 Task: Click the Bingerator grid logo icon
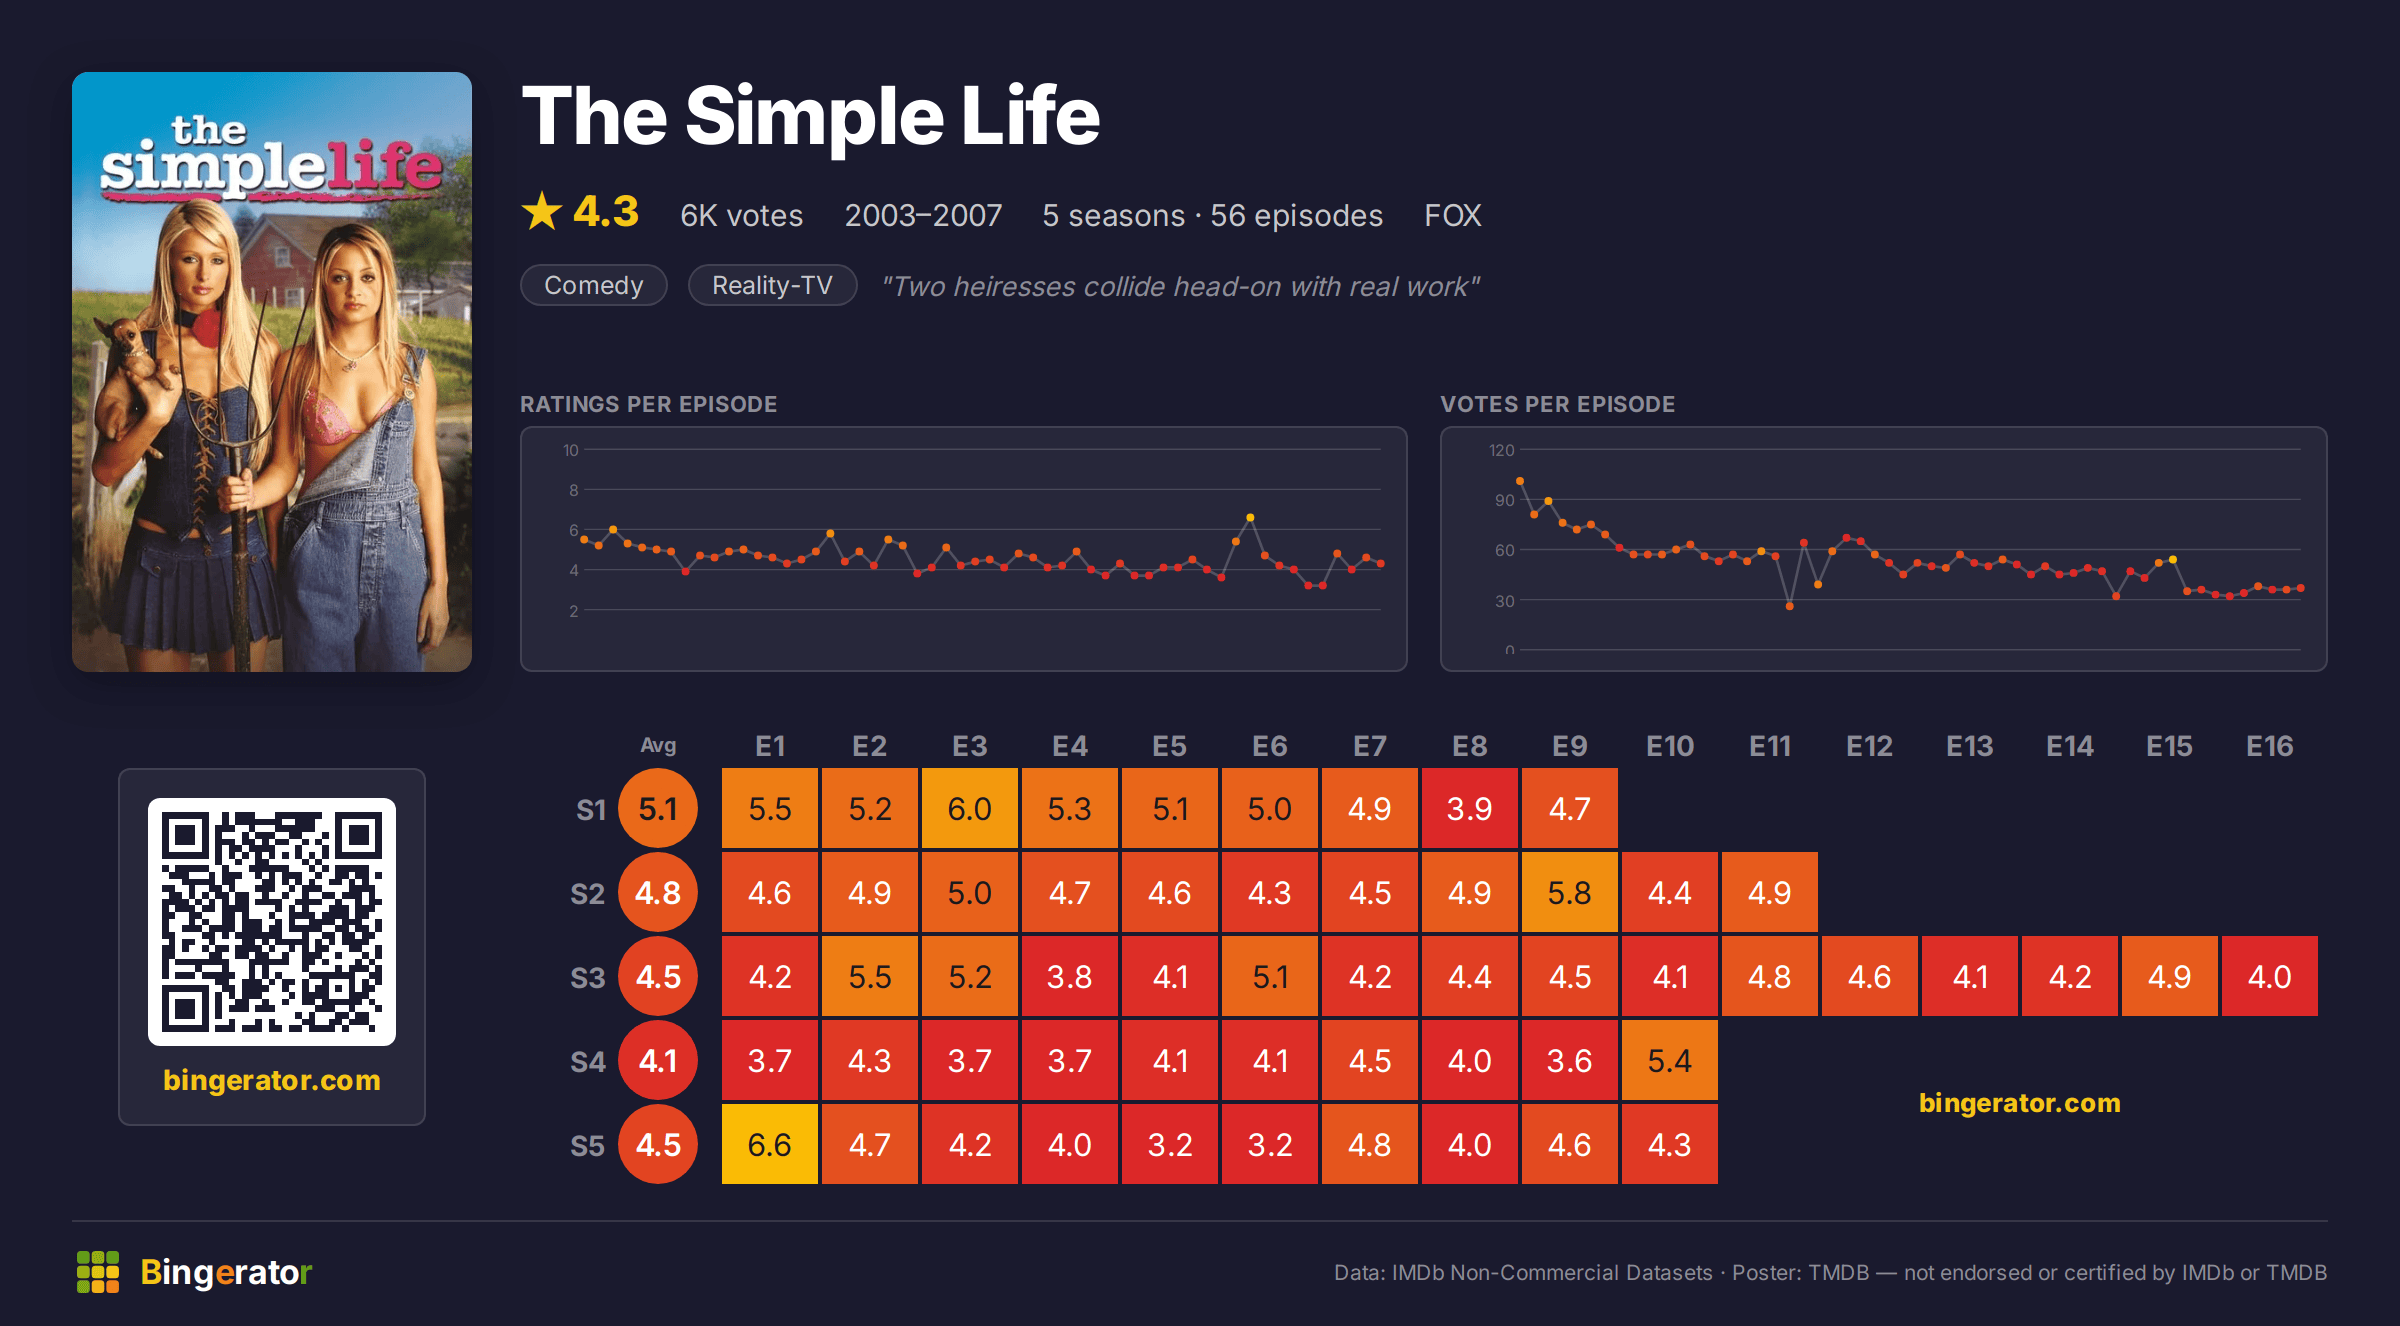[x=98, y=1272]
